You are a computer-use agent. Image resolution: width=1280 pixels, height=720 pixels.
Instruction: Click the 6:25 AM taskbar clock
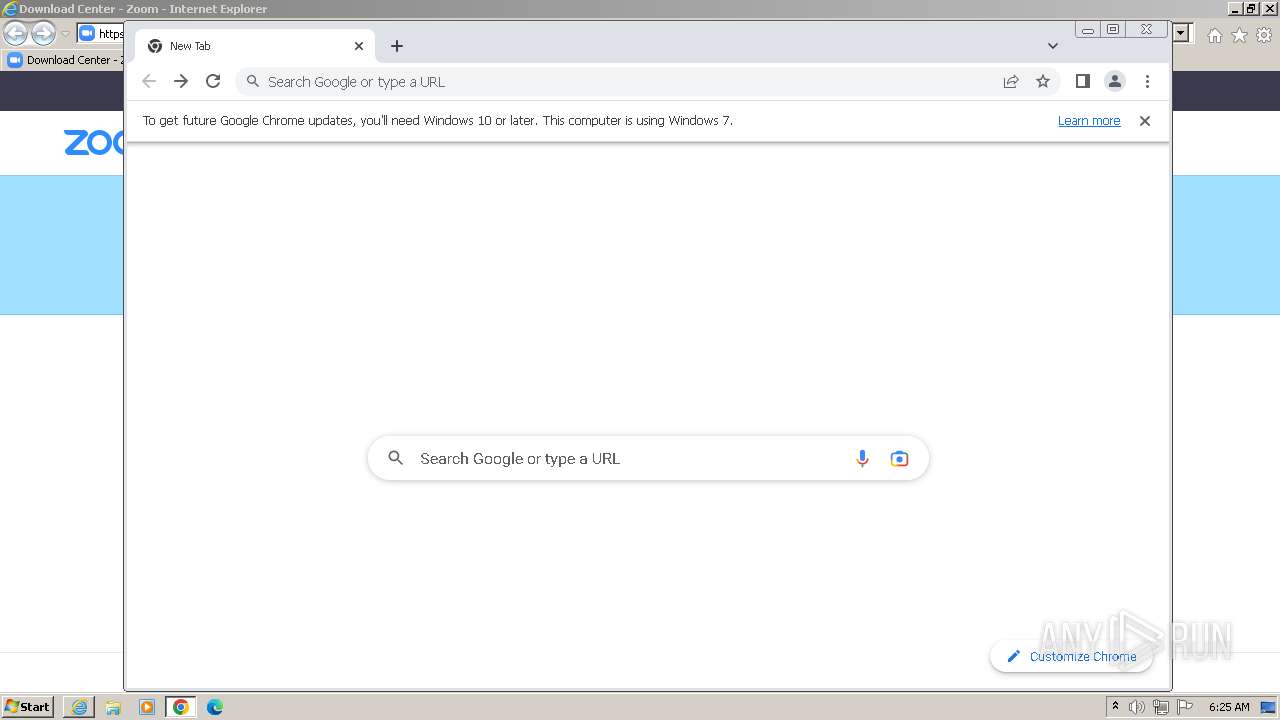coord(1229,707)
